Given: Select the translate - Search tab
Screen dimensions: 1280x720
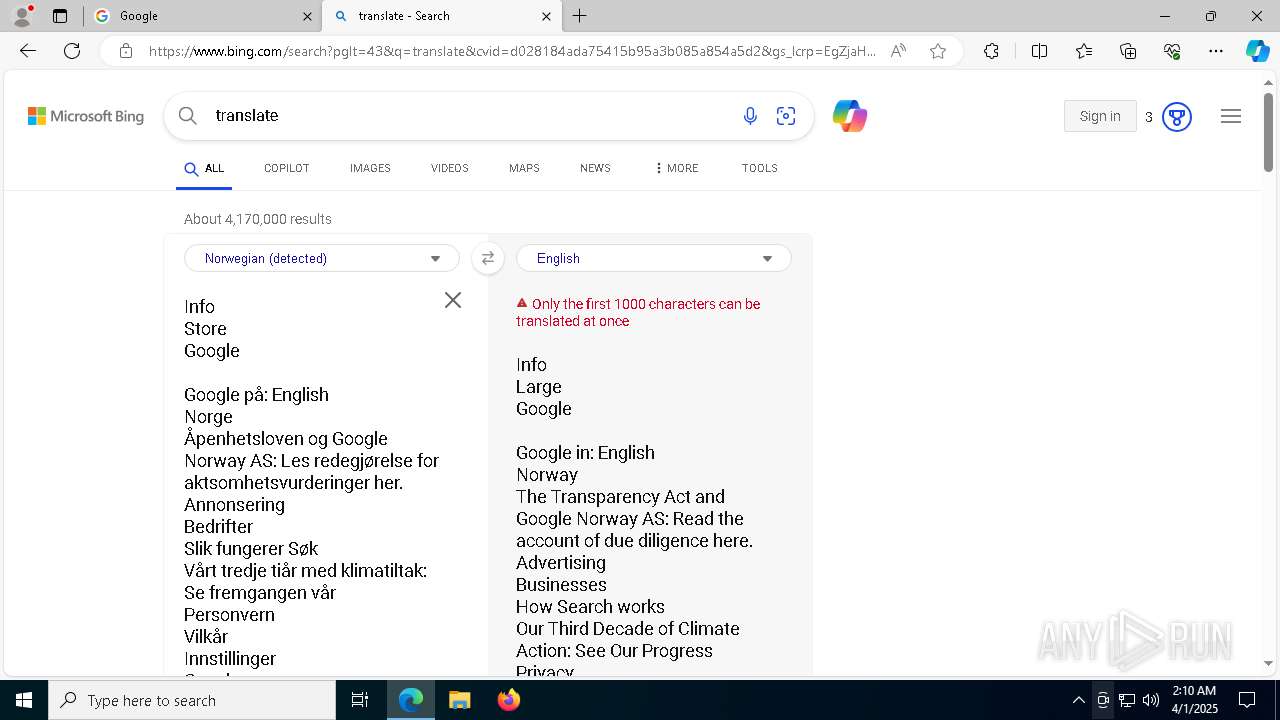Looking at the screenshot, I should (442, 16).
